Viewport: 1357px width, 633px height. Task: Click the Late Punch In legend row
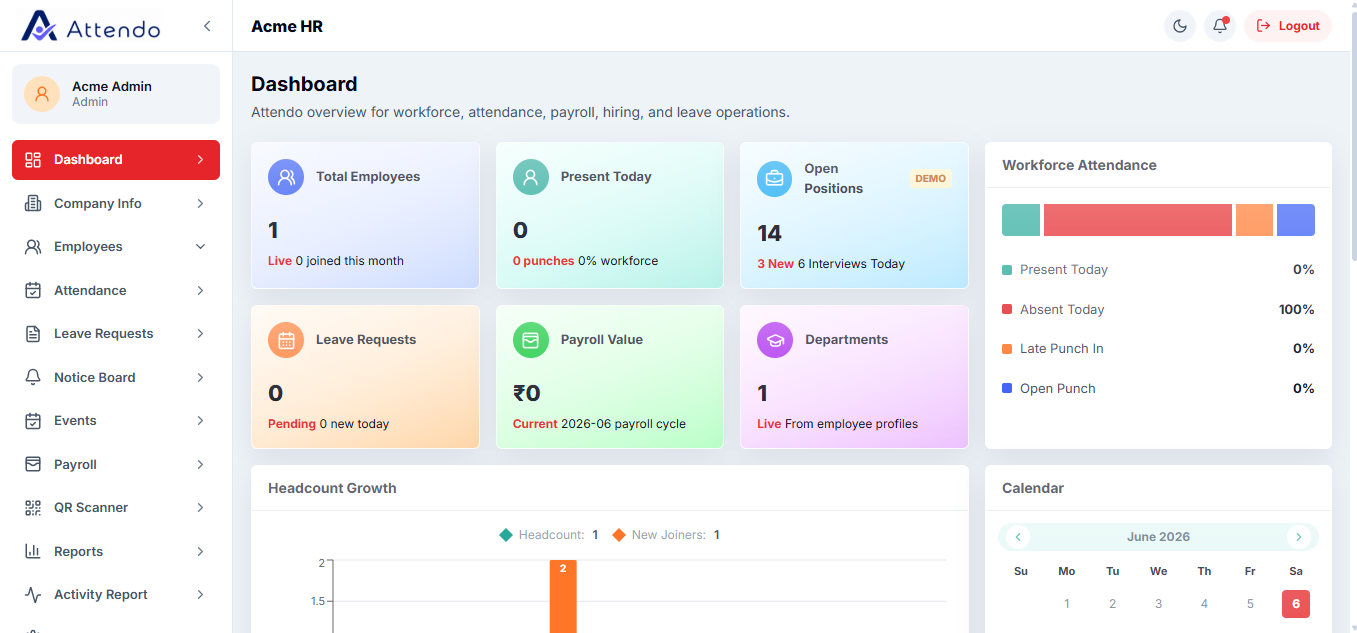(x=1158, y=349)
